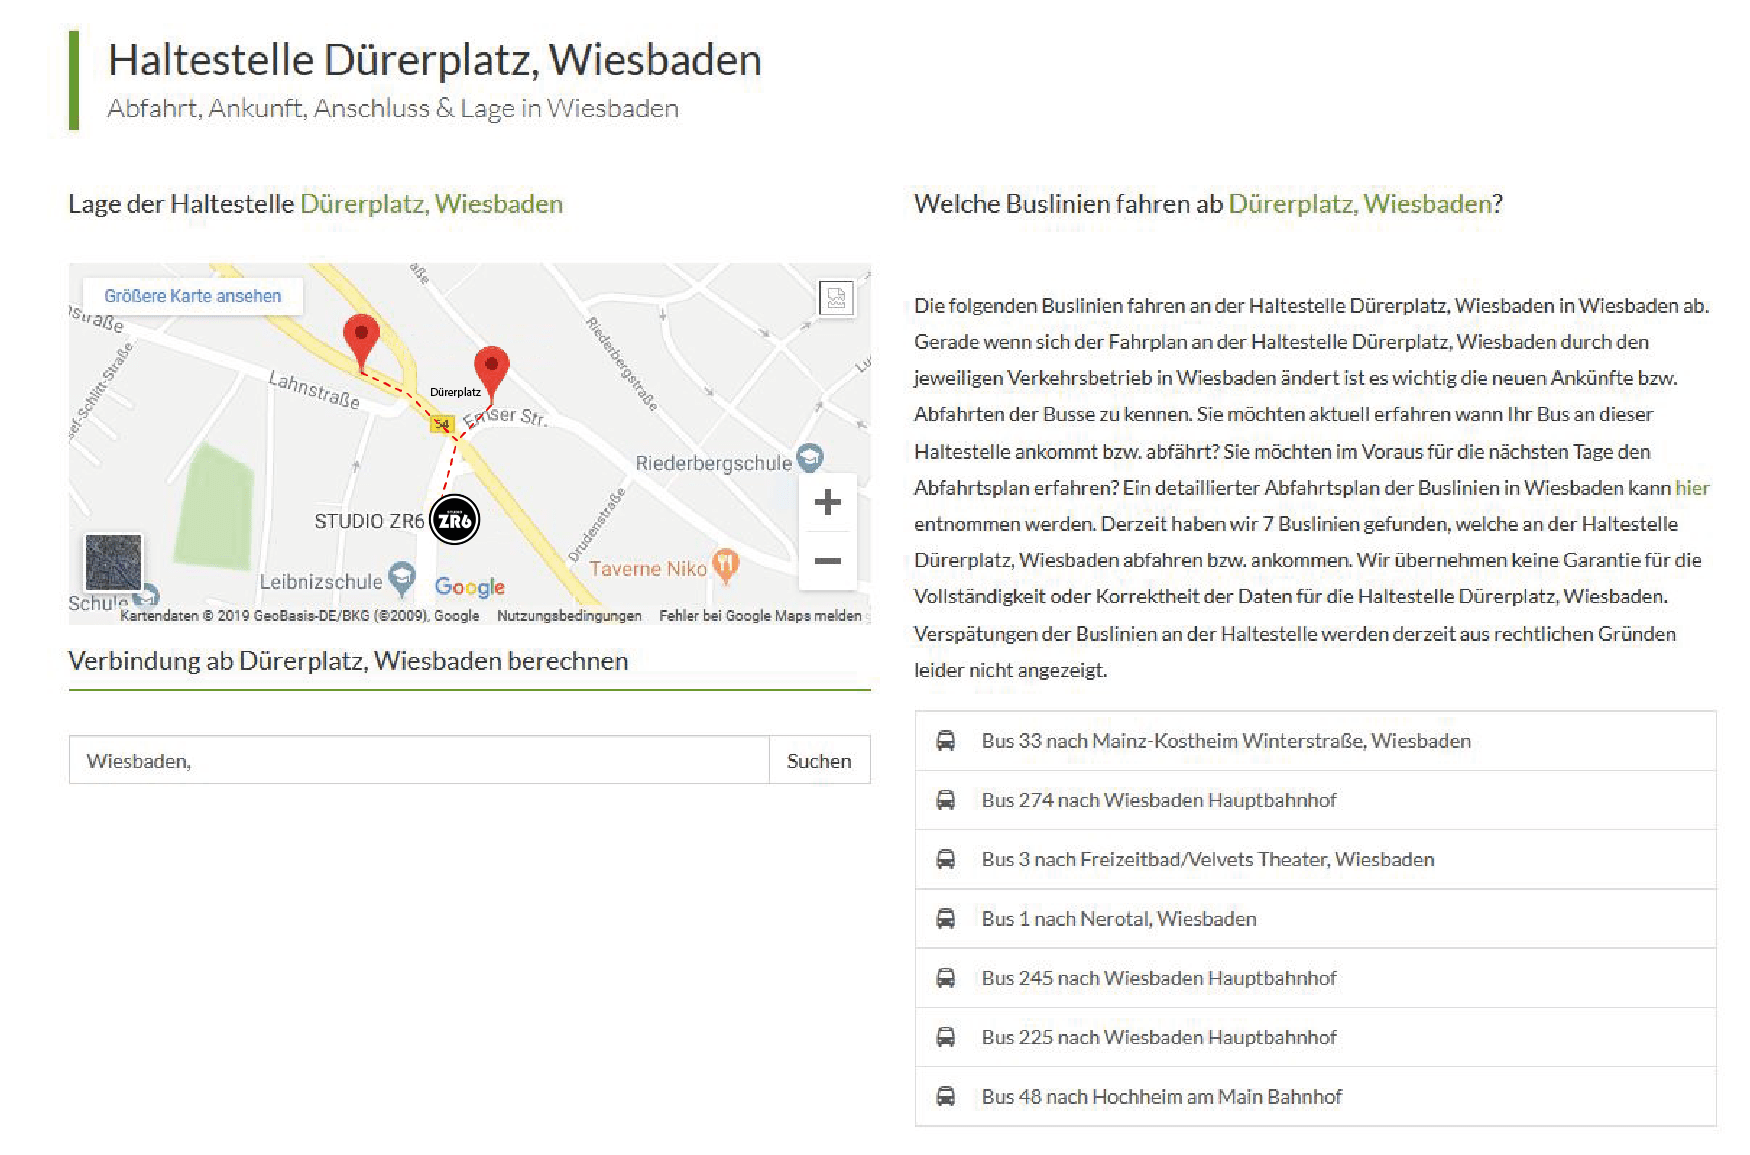Click green 'Dürerplatz, Wiesbaden' in Buslinien heading
The image size is (1750, 1155).
[x=1360, y=204]
